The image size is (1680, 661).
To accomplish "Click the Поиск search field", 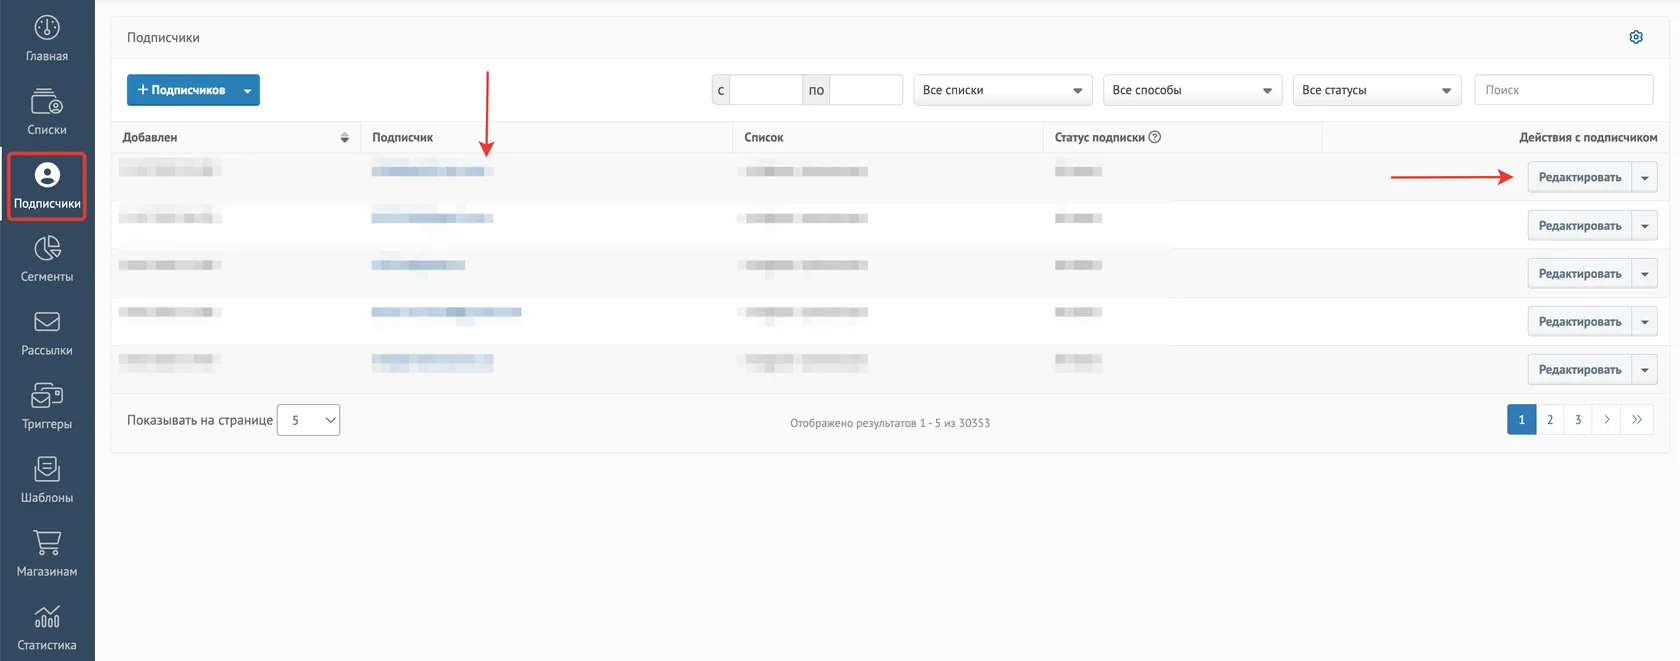I will click(x=1563, y=90).
